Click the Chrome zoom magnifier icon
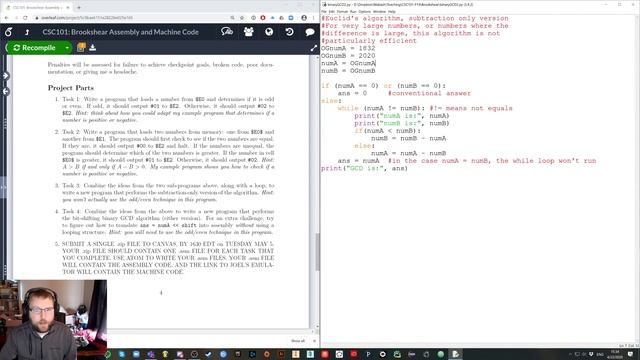Screen dimensions: 640x360 232,18
